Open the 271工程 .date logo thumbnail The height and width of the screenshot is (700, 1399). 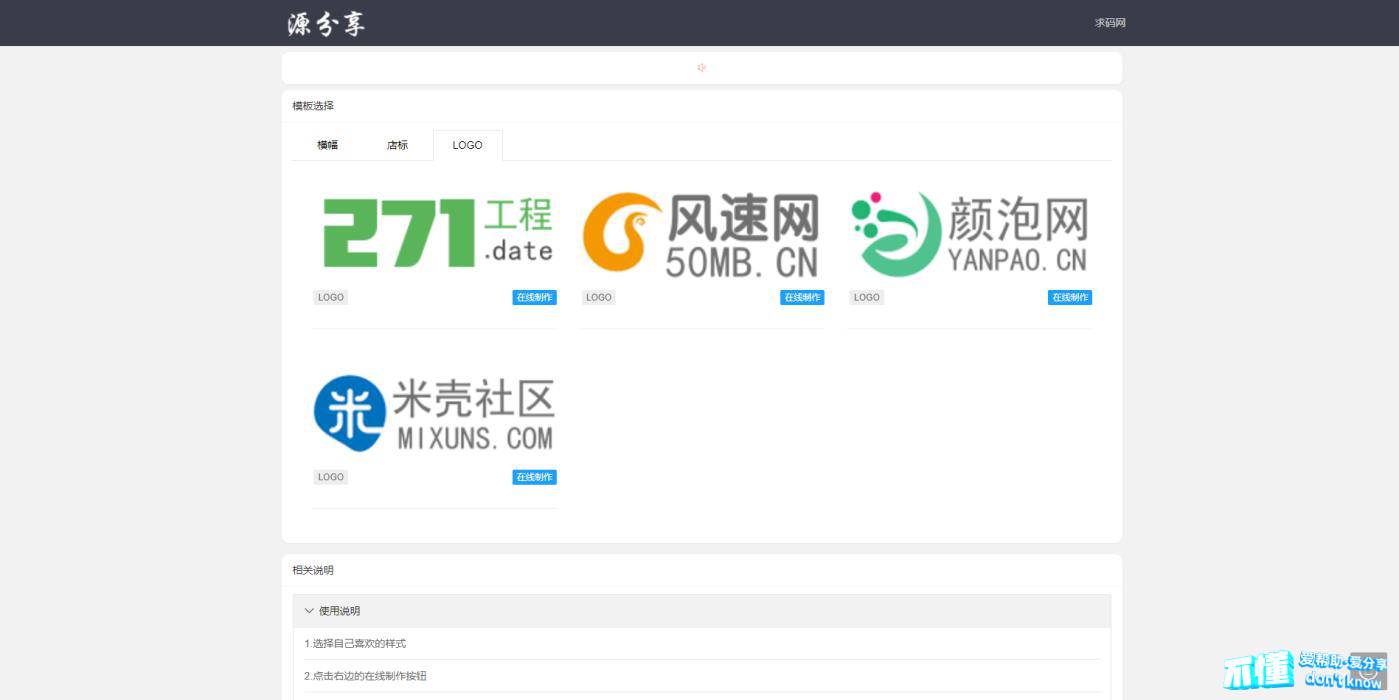click(436, 233)
